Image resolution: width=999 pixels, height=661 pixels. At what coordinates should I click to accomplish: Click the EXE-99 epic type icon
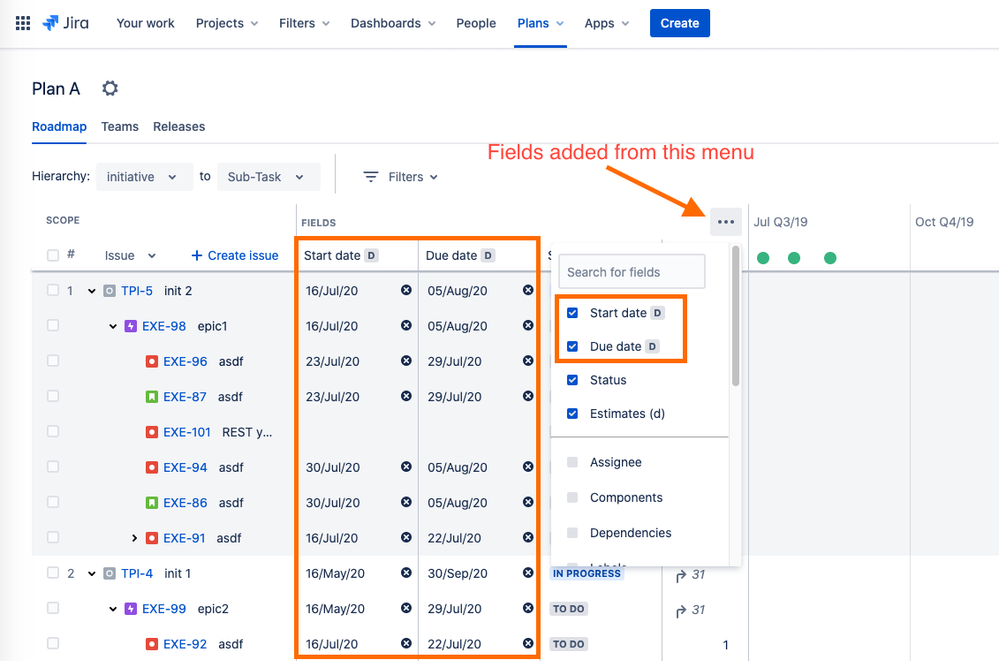[131, 609]
